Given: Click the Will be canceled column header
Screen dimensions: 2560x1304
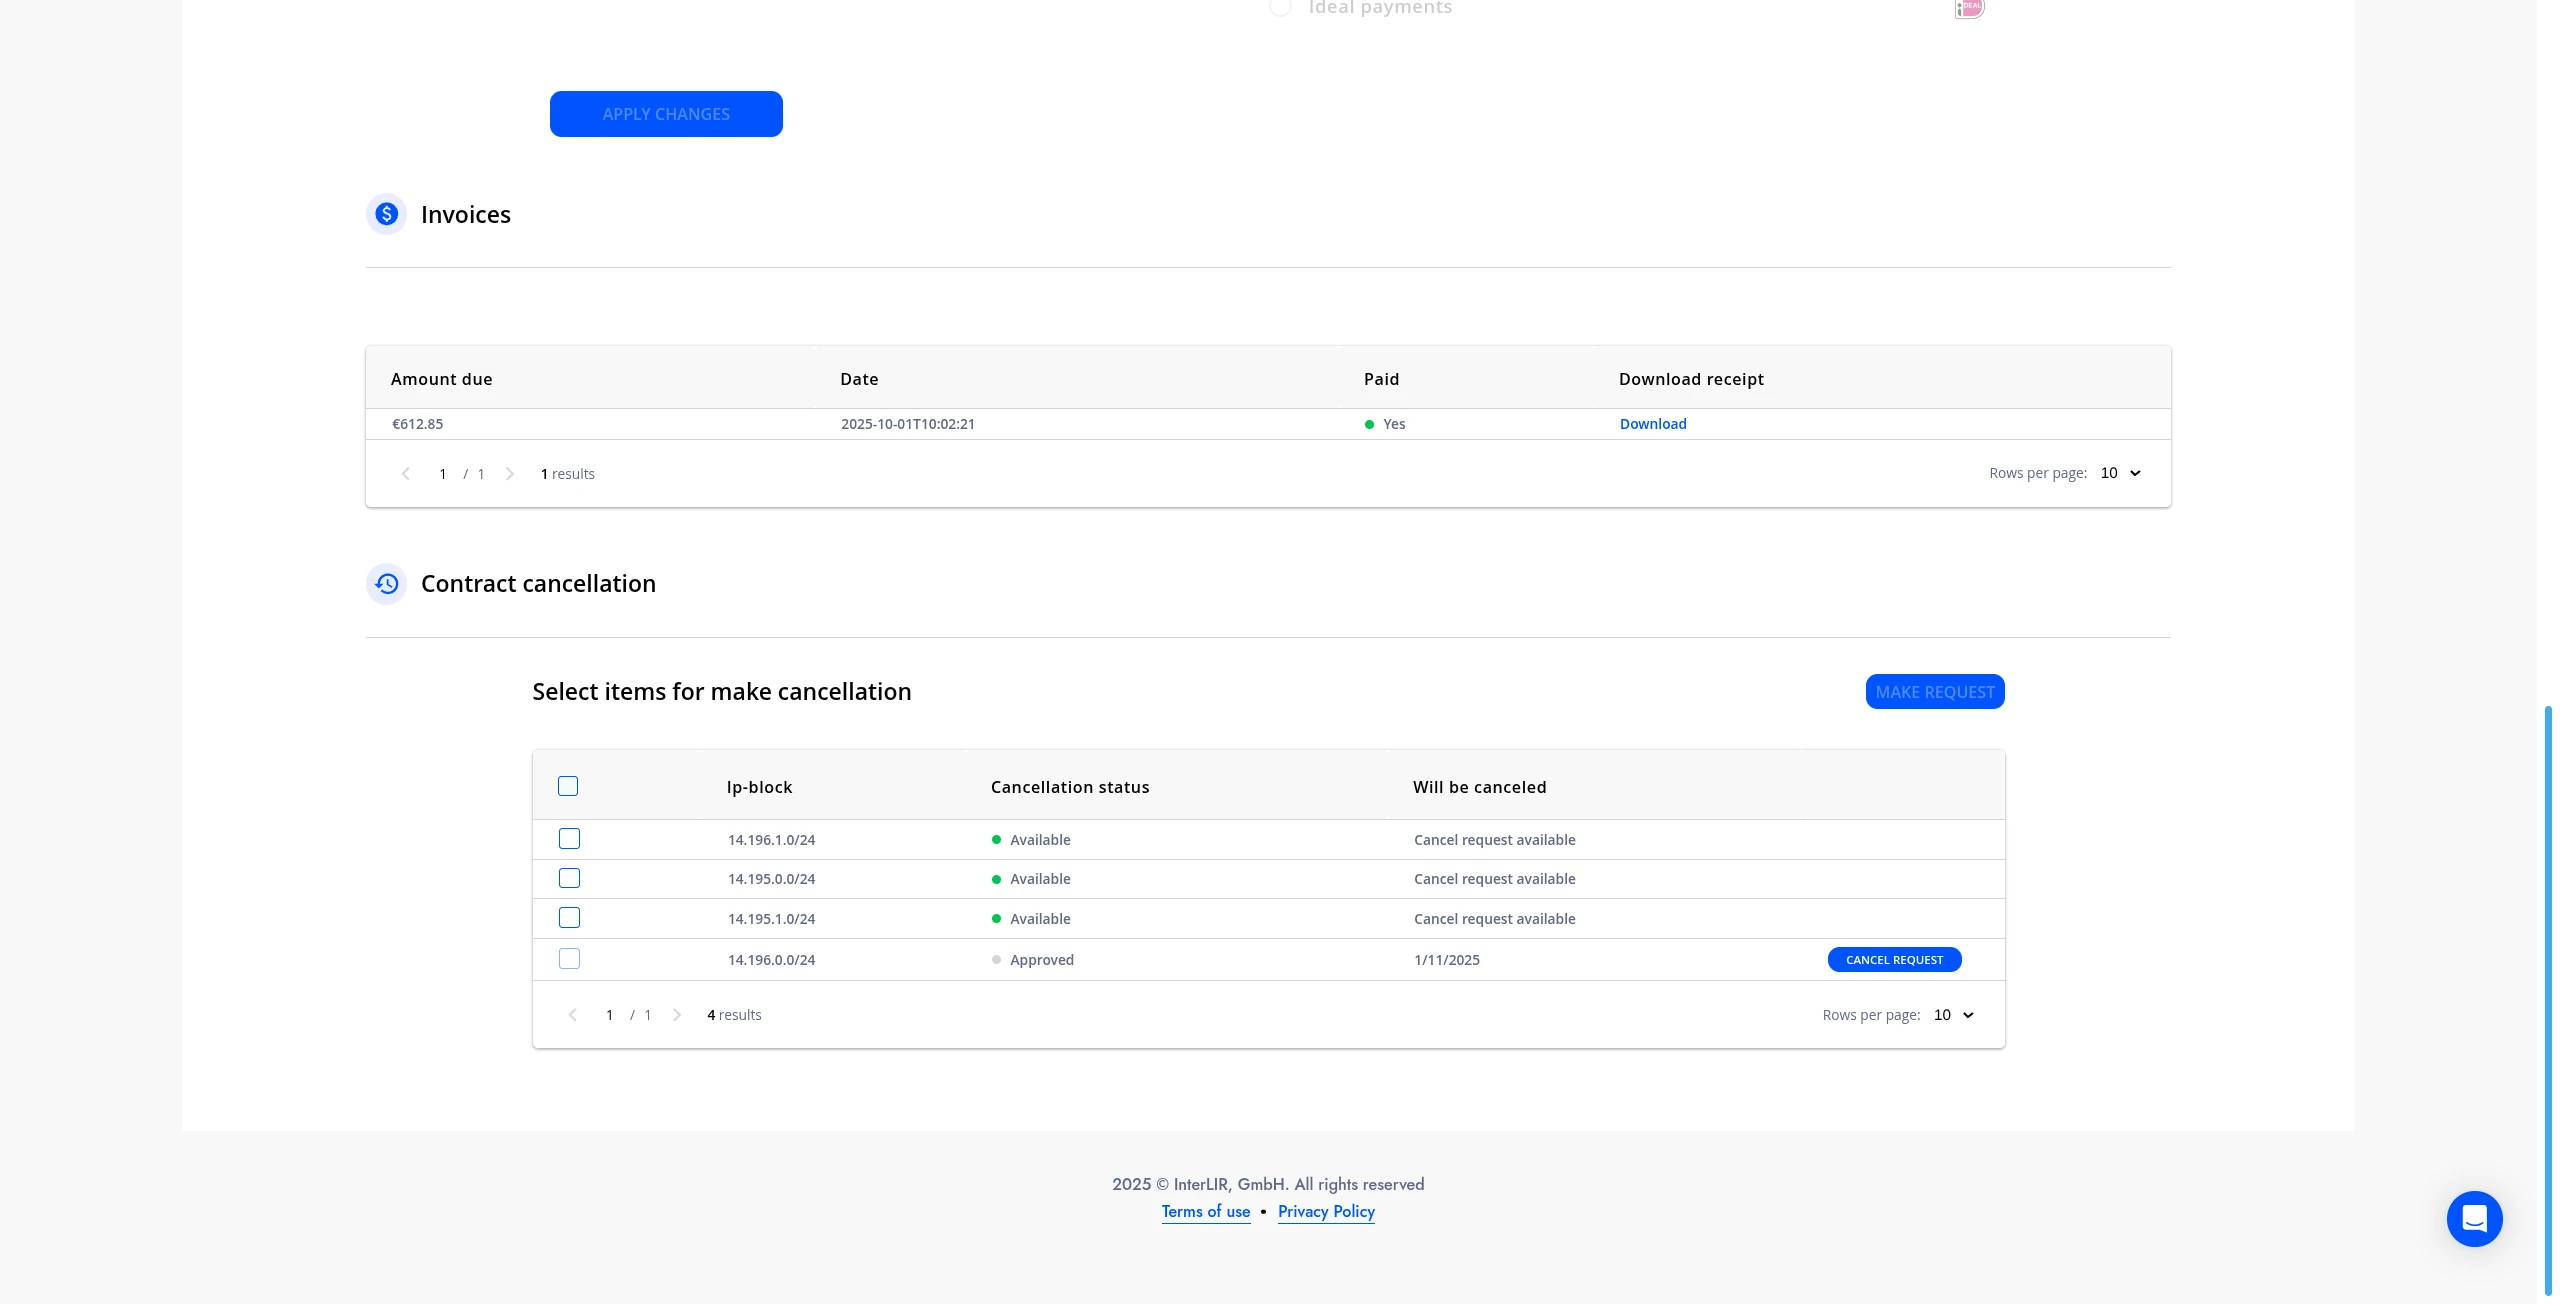Looking at the screenshot, I should coord(1479,787).
